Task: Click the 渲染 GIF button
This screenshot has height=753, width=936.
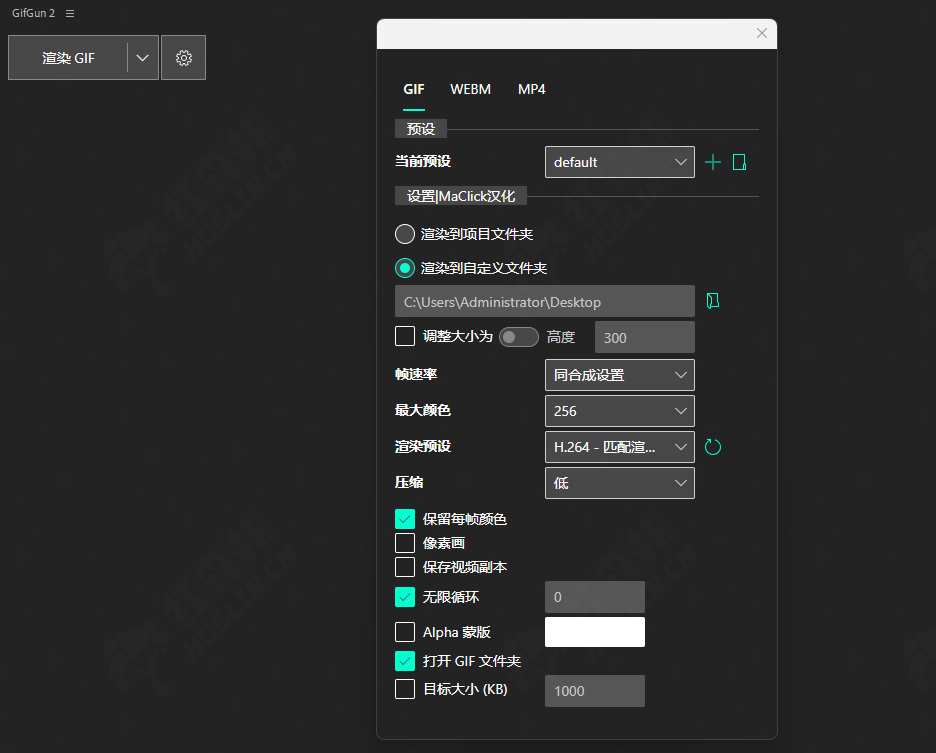Action: click(68, 58)
